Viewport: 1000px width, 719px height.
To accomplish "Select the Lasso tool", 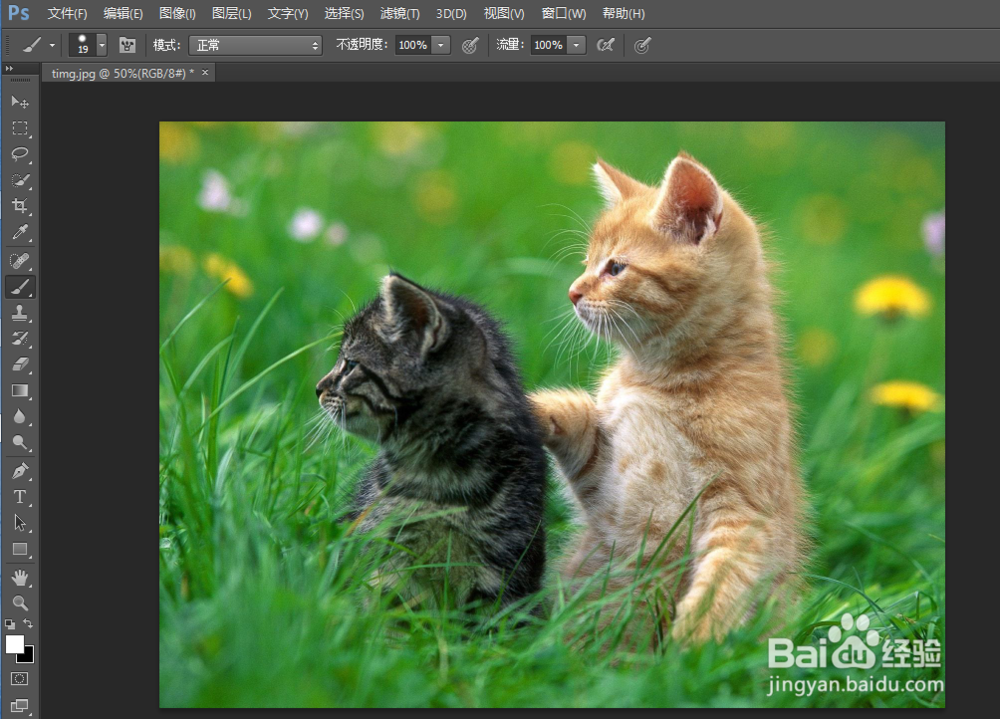I will pyautogui.click(x=20, y=154).
